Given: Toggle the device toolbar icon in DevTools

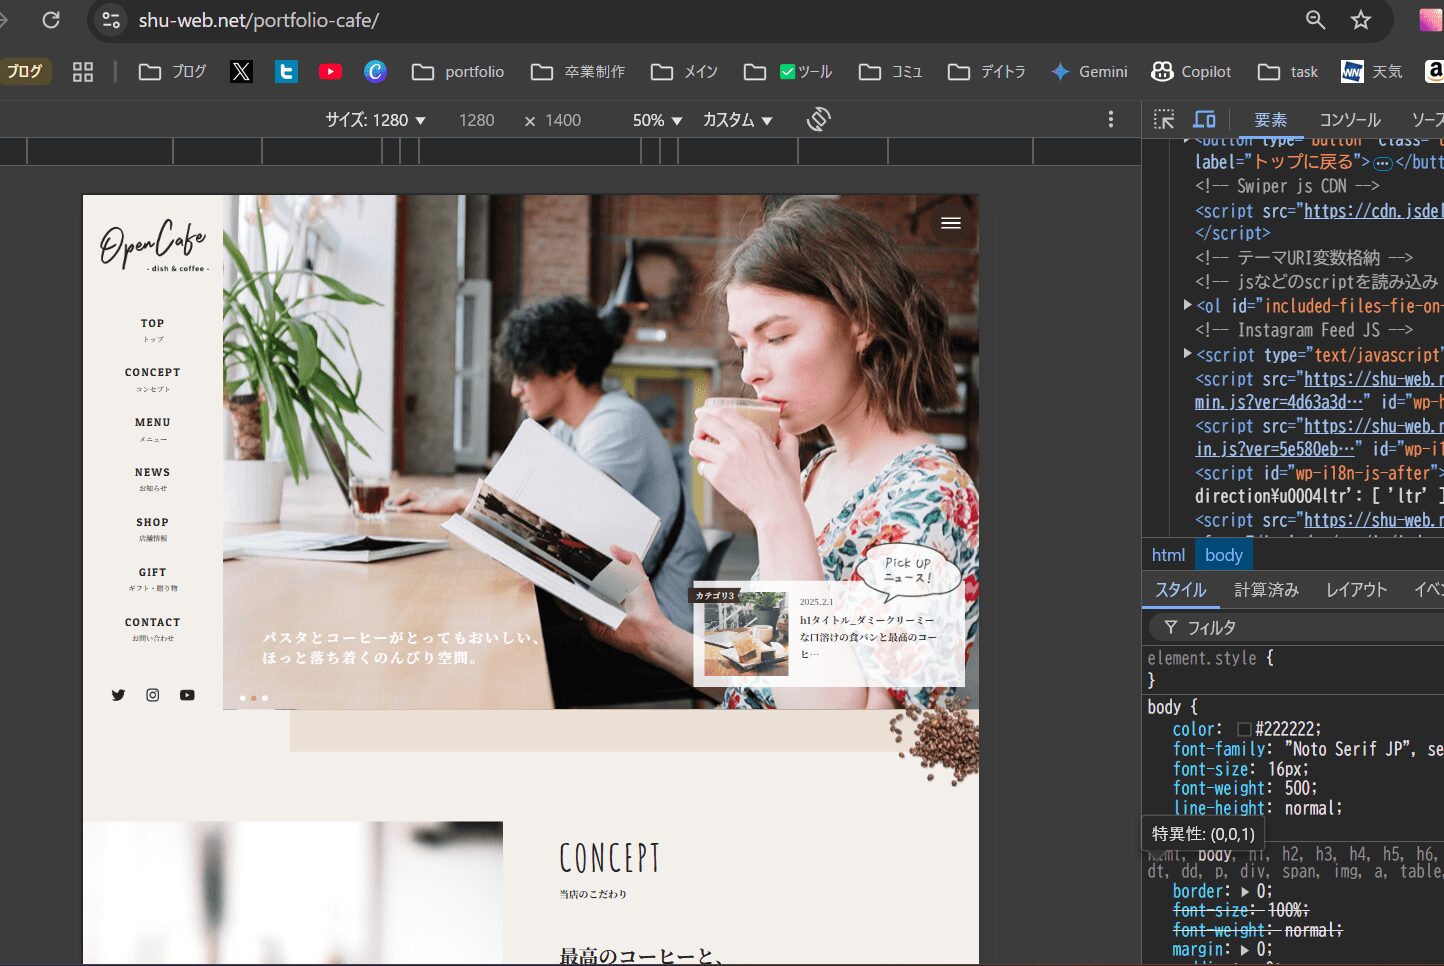Looking at the screenshot, I should pos(1205,119).
